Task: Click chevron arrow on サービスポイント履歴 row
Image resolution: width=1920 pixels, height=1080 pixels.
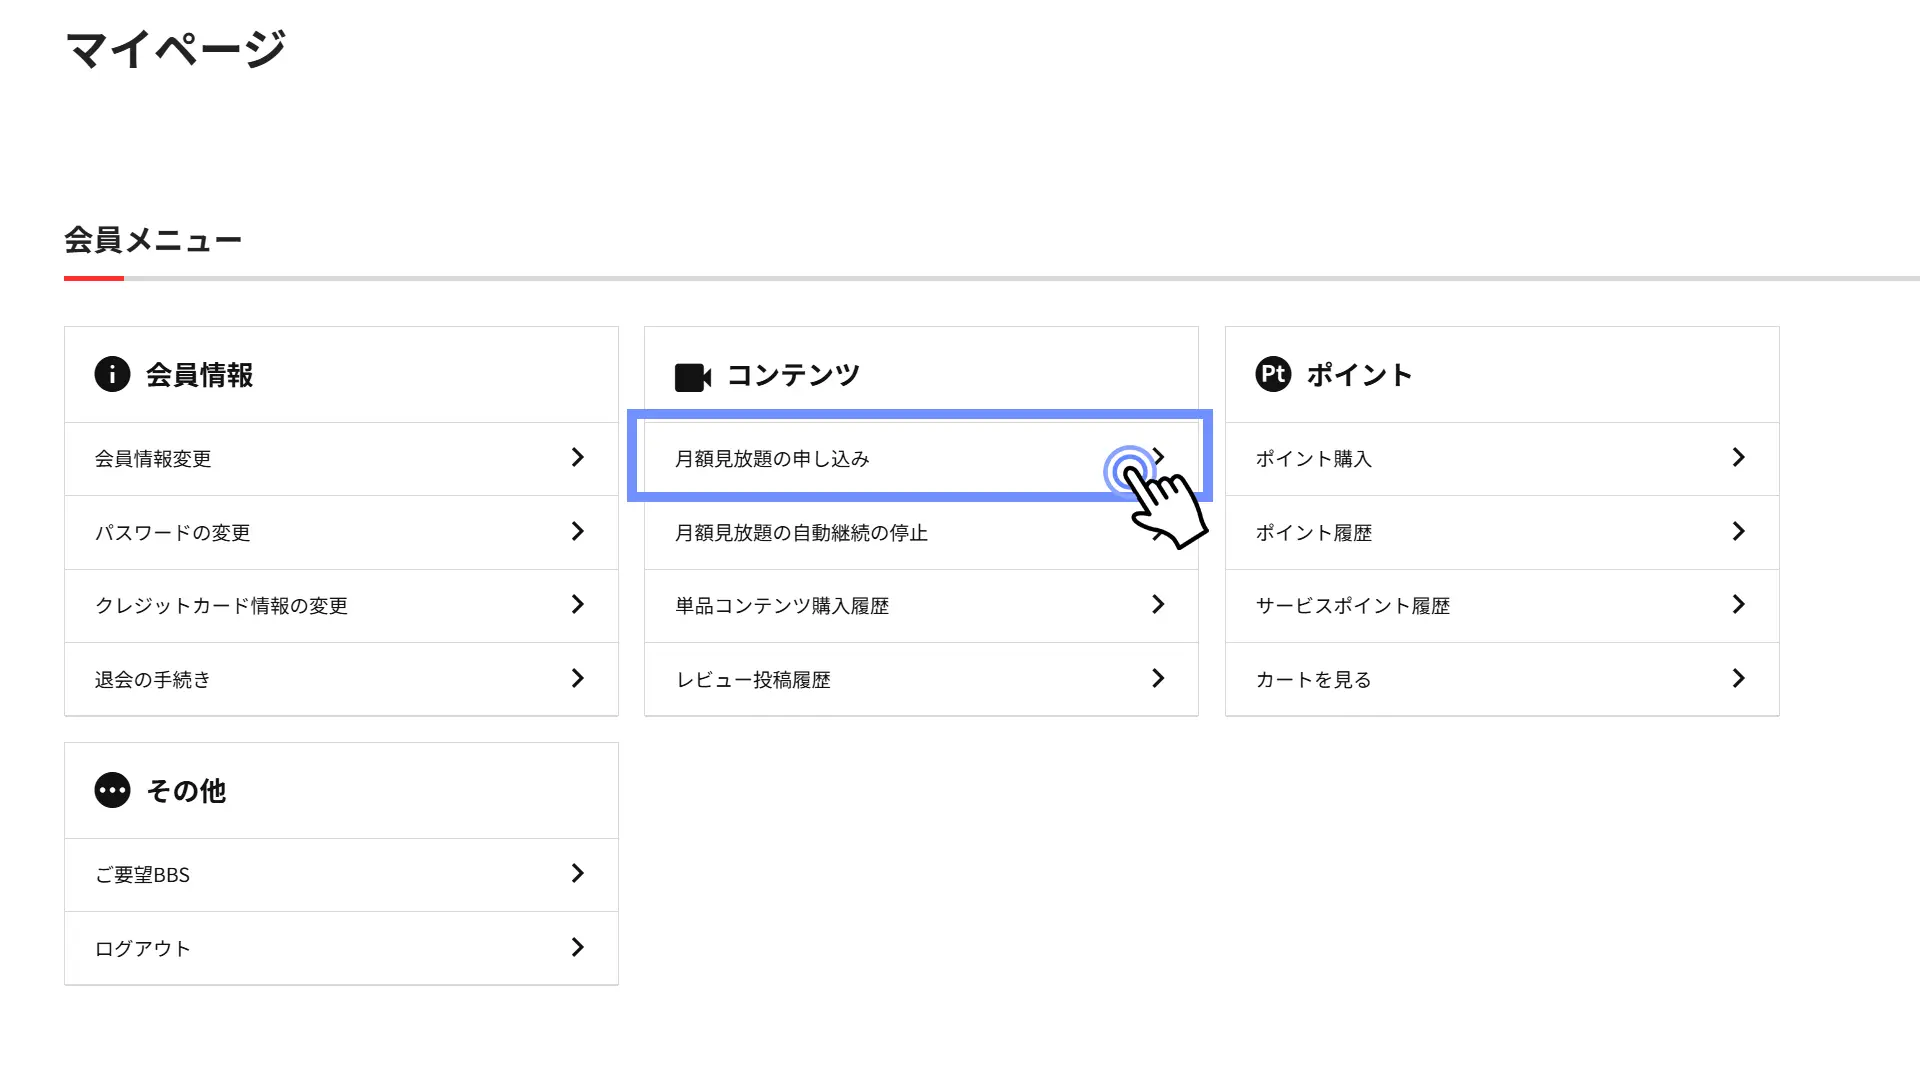Action: click(x=1739, y=604)
